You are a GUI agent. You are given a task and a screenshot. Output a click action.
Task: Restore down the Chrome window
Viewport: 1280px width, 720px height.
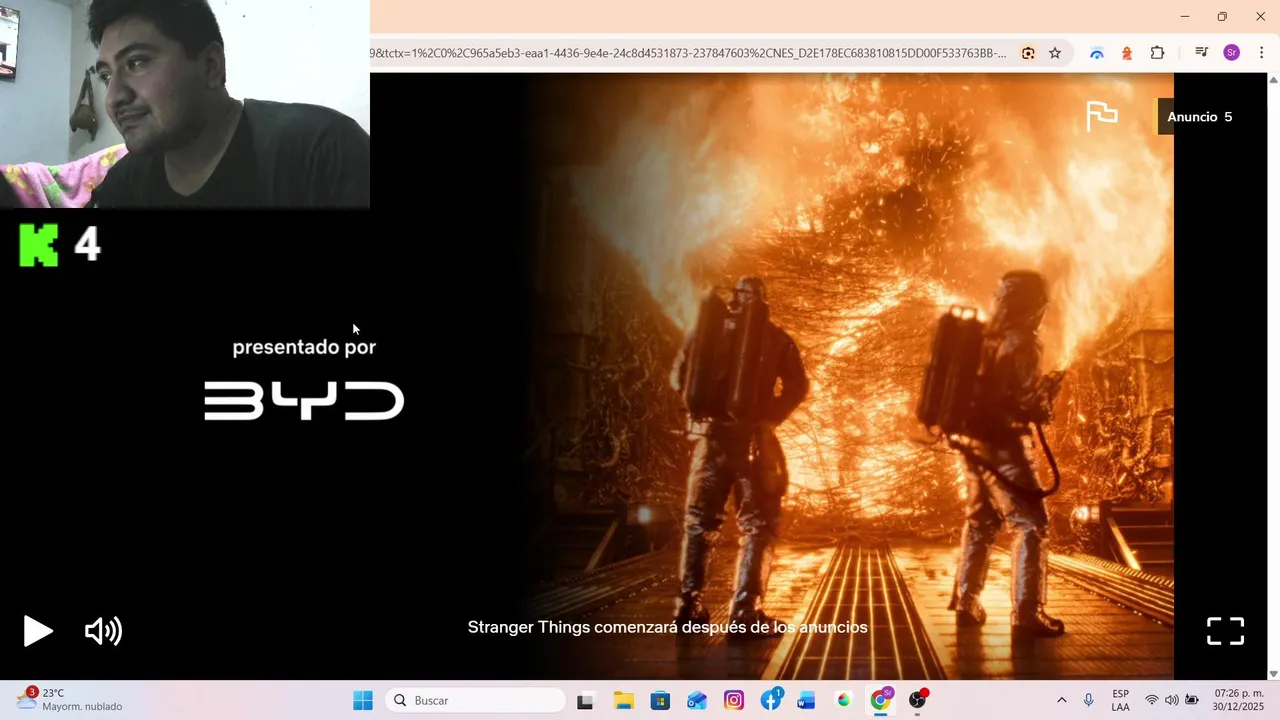click(1222, 17)
